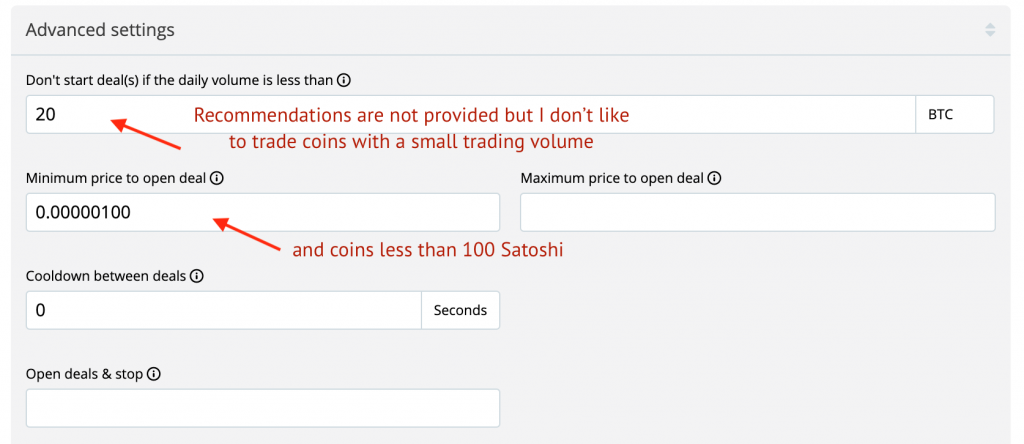Click the BTC unit box
The width and height of the screenshot is (1024, 444).
(954, 114)
